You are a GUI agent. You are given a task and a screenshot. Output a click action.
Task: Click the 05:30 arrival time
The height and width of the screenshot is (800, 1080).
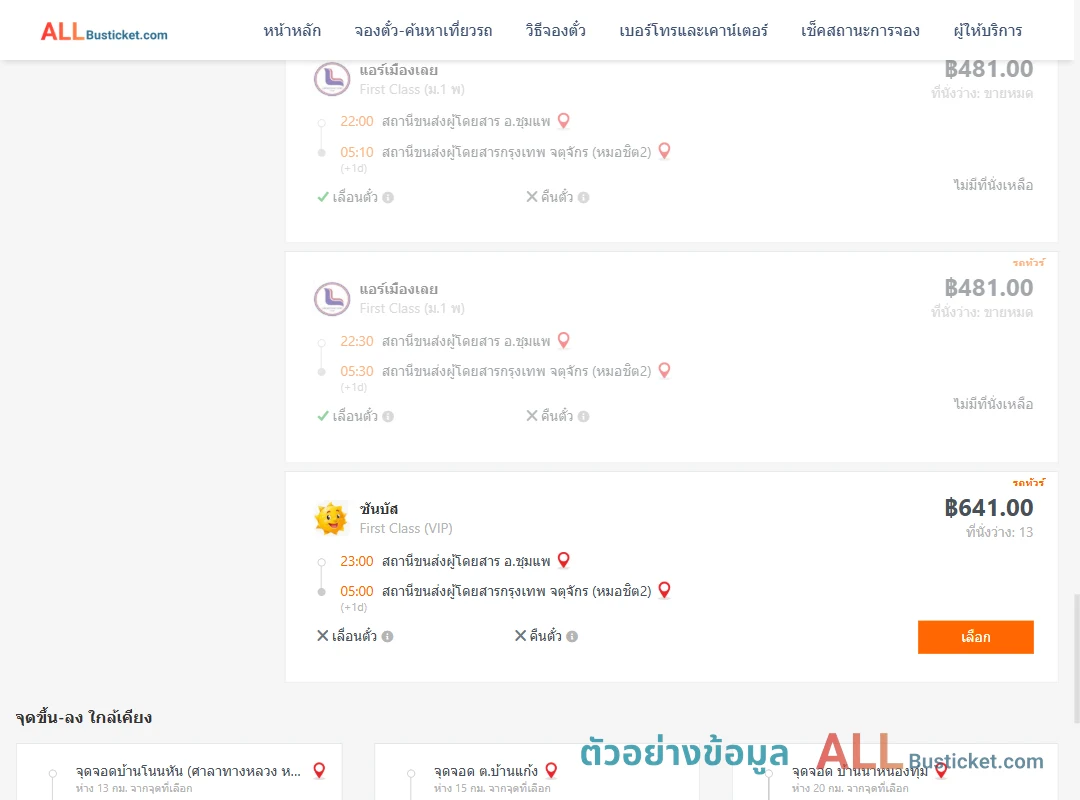(357, 371)
